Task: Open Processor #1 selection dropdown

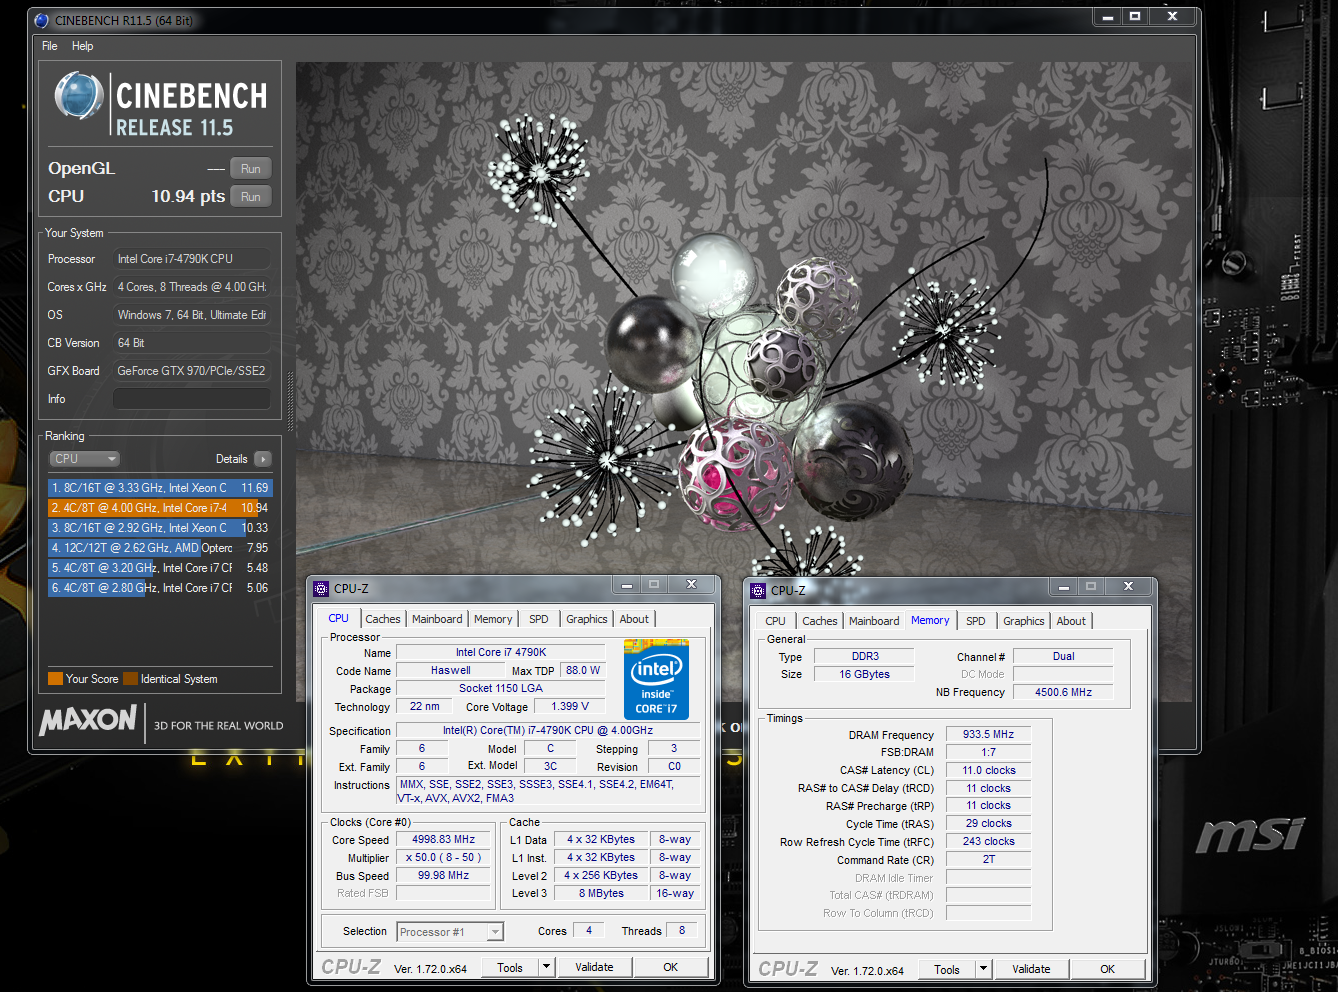Action: tap(450, 932)
